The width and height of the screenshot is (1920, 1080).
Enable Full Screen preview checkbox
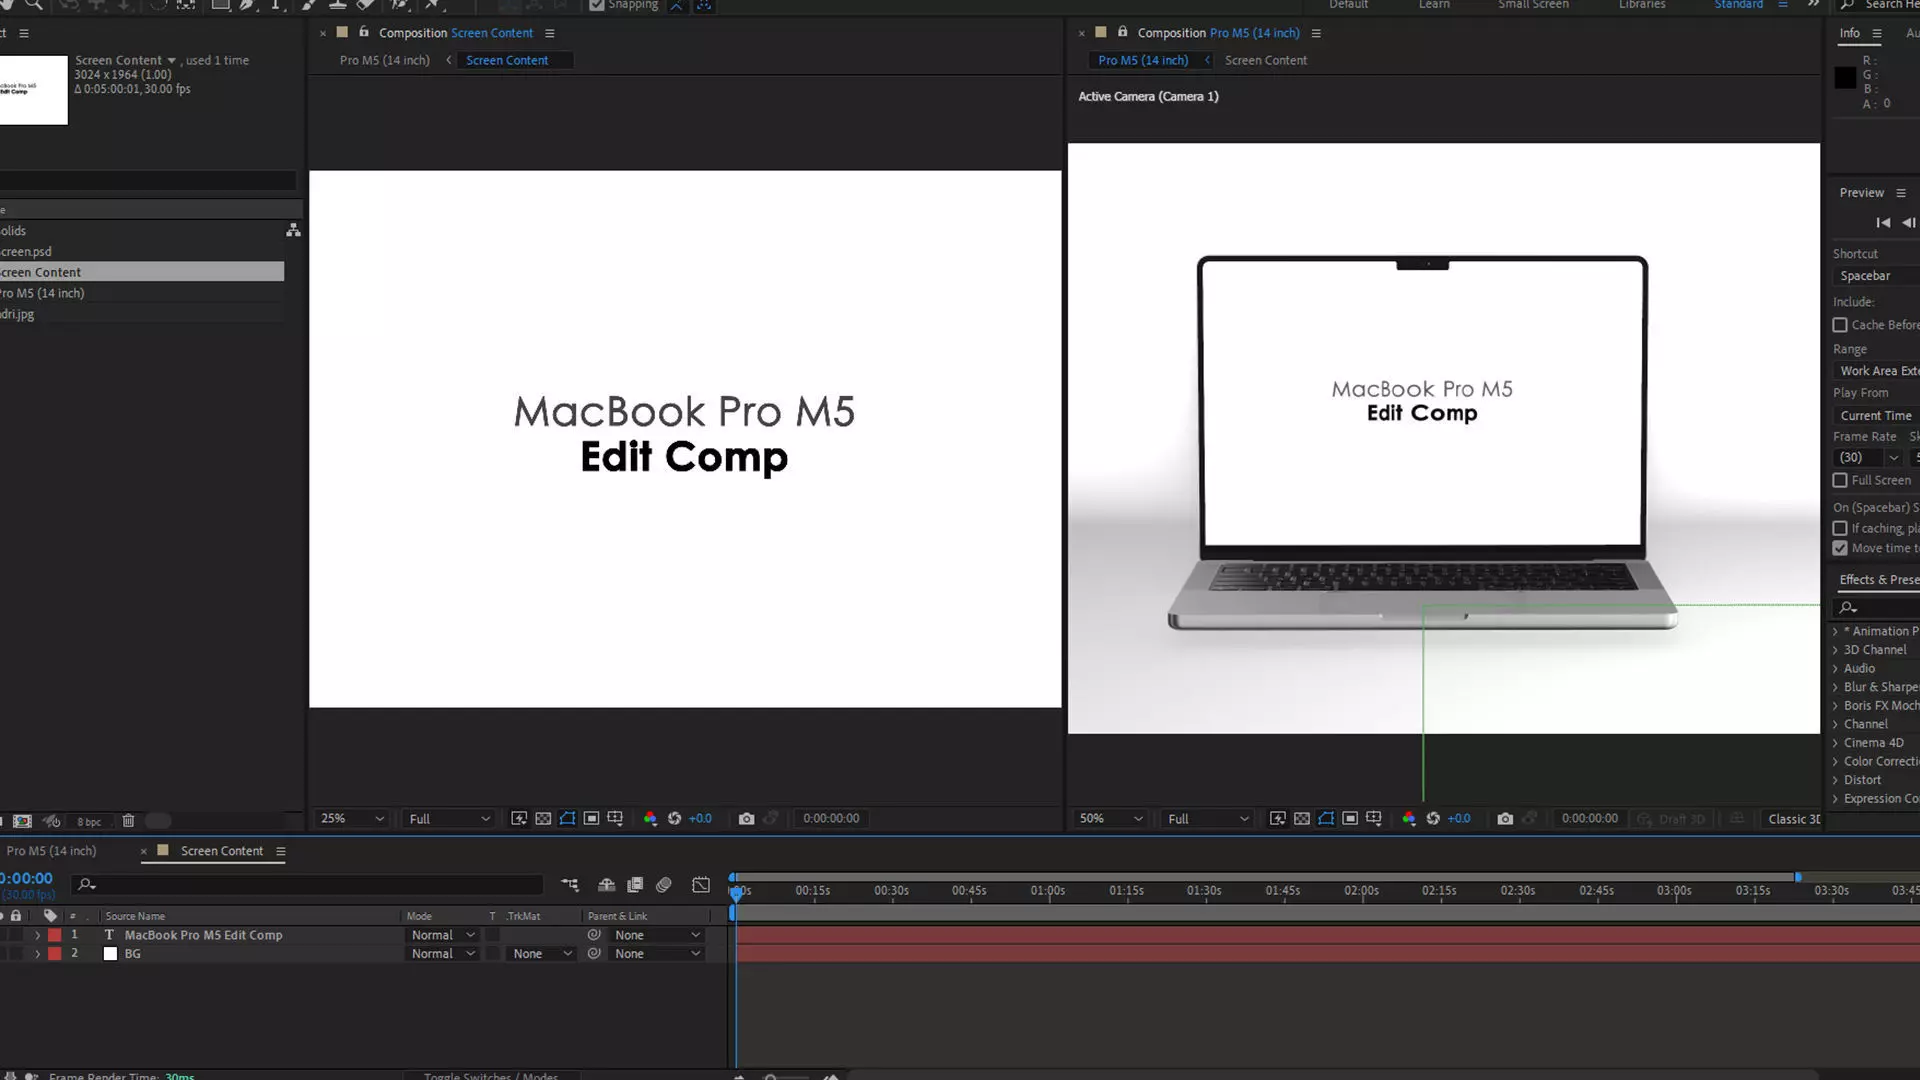point(1840,480)
